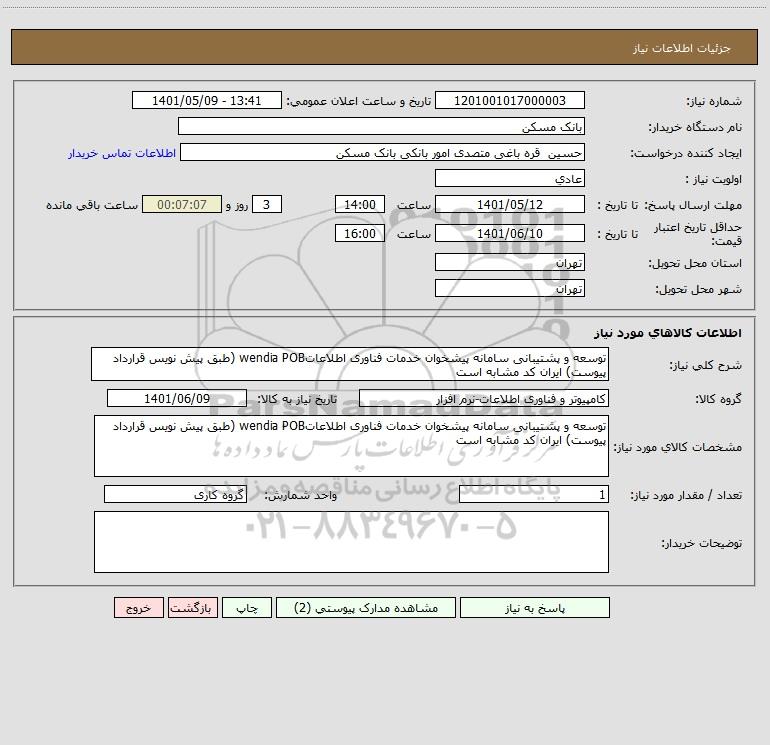Click the response deadline time 14:00
The image size is (770, 745).
(x=359, y=204)
